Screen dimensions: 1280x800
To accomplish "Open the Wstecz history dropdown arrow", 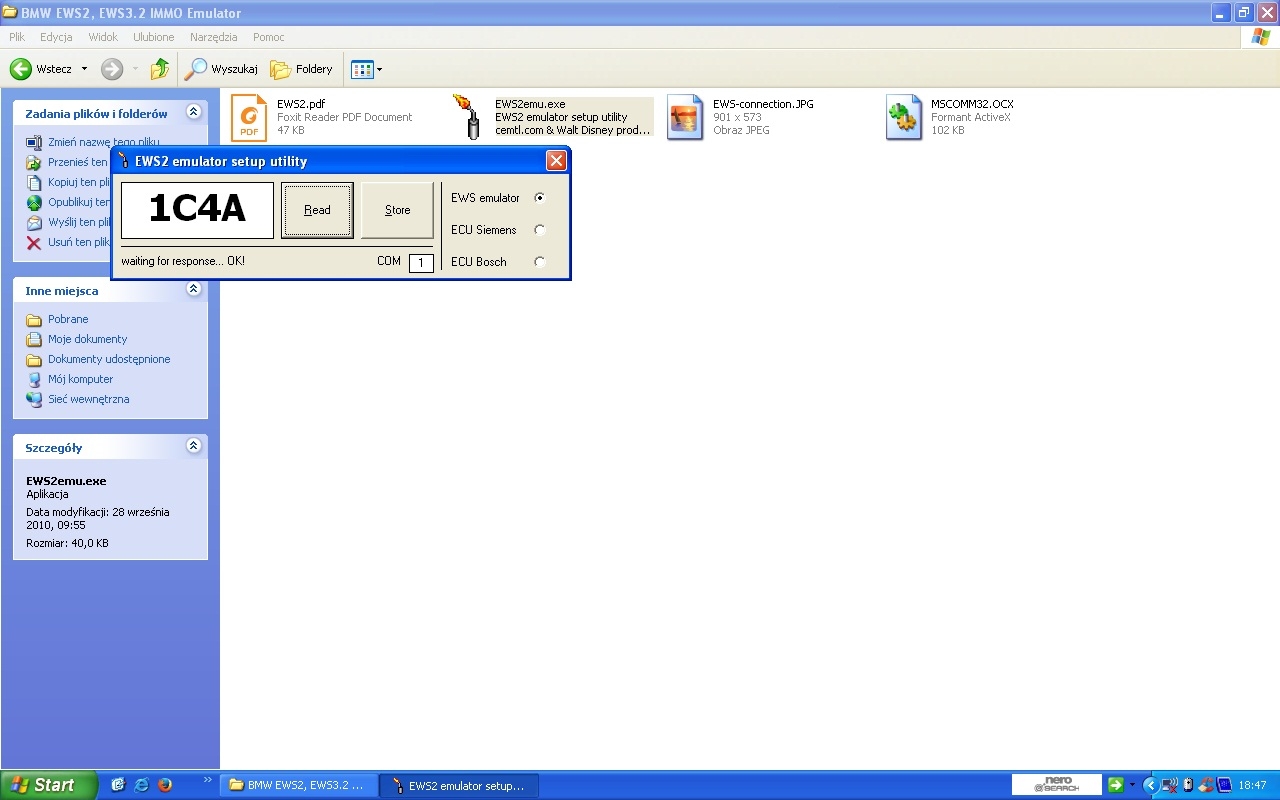I will [x=84, y=69].
